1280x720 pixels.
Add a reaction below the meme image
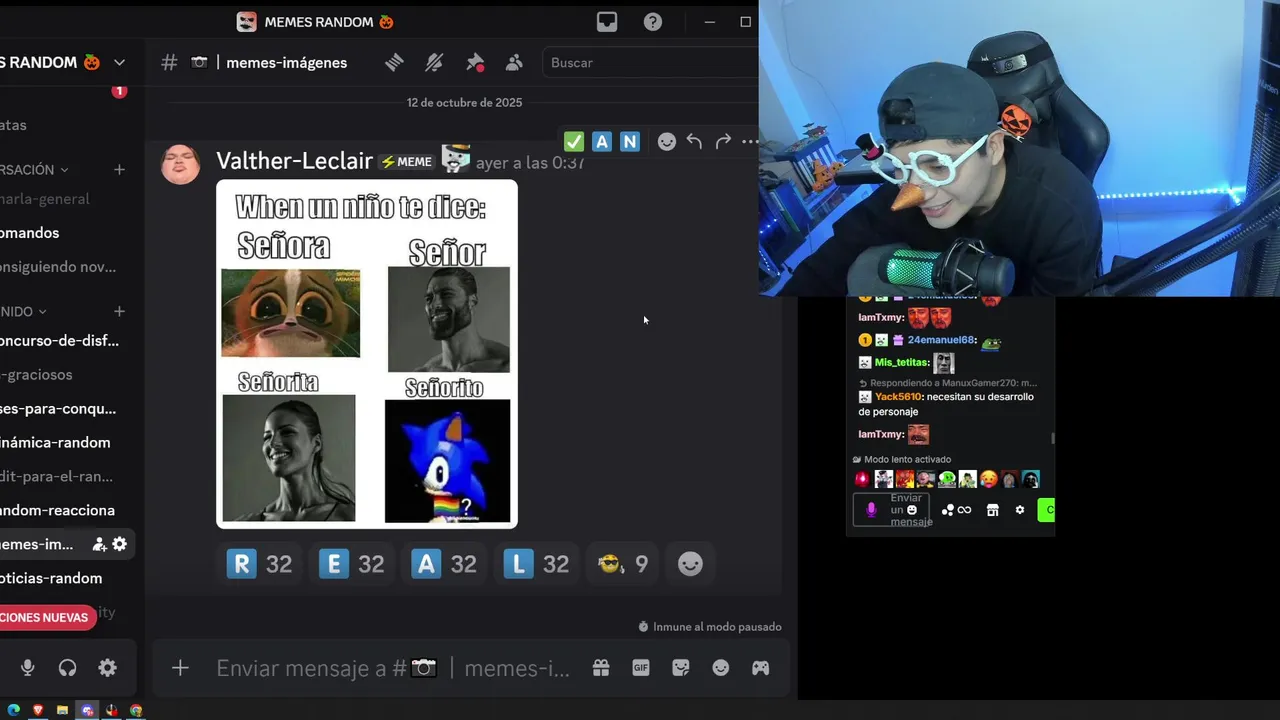tap(690, 564)
